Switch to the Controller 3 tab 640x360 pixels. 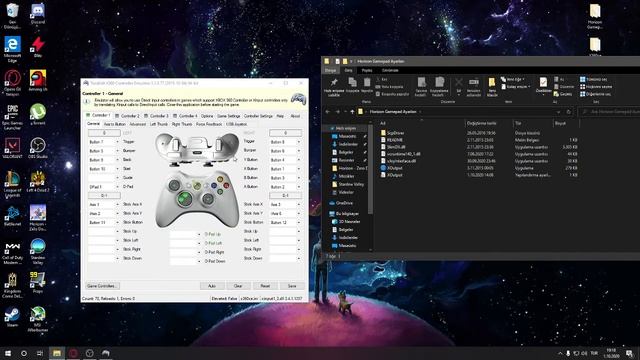[x=156, y=116]
